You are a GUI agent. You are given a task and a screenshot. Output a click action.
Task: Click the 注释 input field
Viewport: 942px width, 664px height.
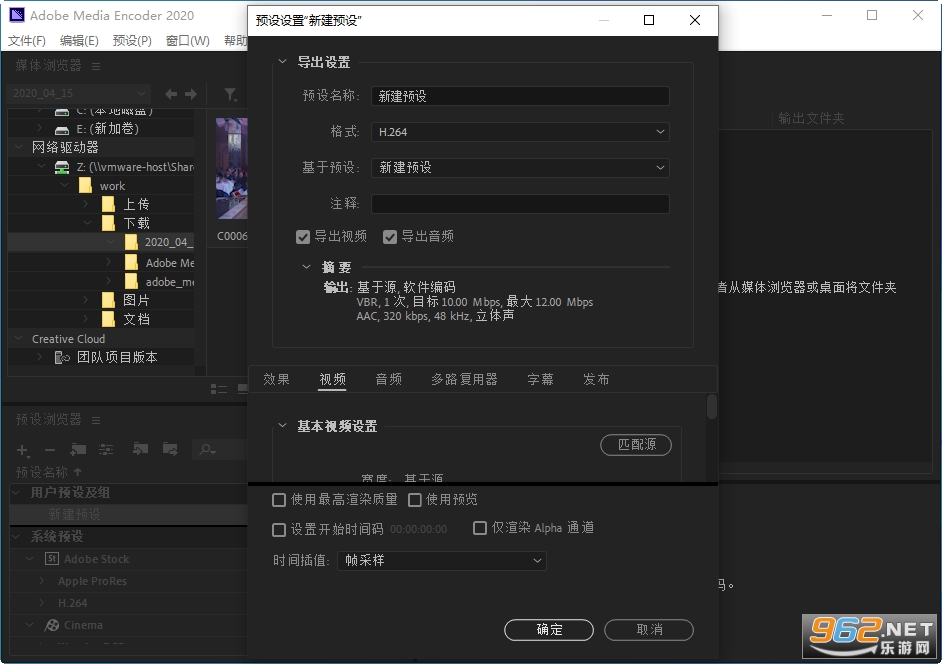[520, 204]
